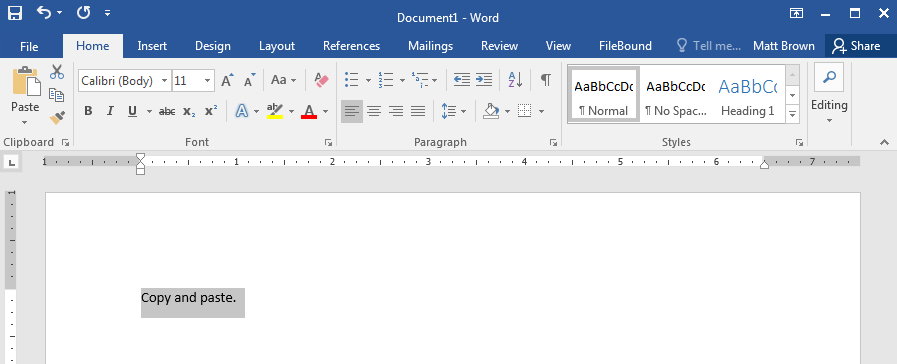The image size is (897, 364).
Task: Open underline style dropdown arrow
Action: pos(149,111)
